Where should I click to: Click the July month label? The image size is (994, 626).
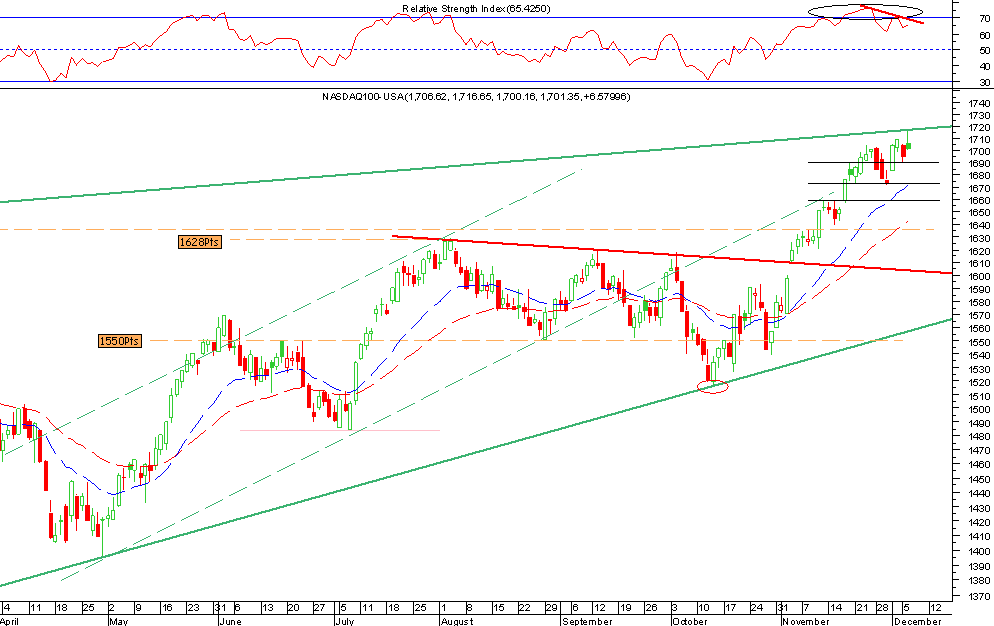(344, 621)
